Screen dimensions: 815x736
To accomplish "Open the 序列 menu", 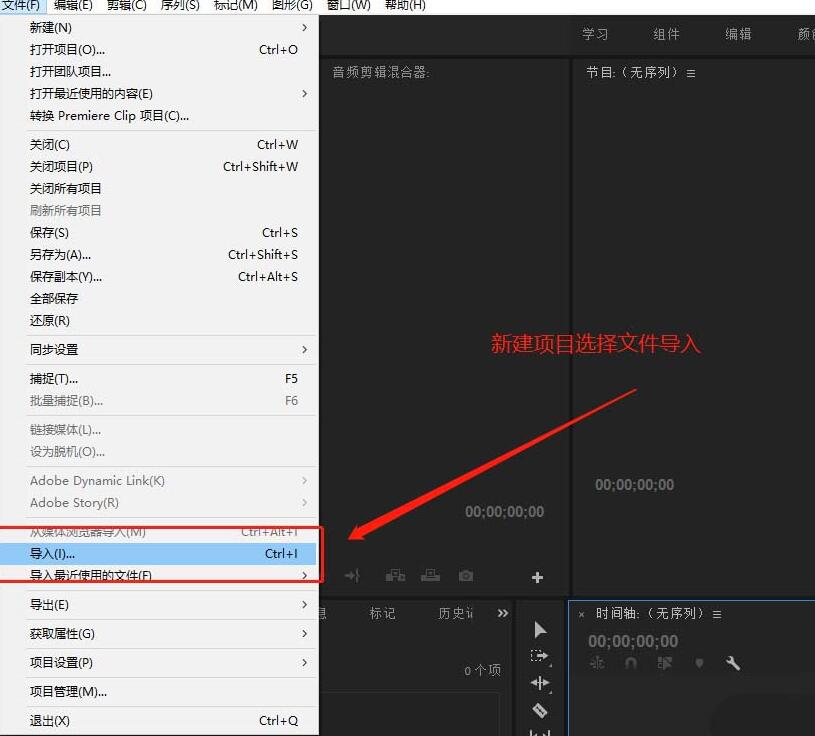I will 178,7.
